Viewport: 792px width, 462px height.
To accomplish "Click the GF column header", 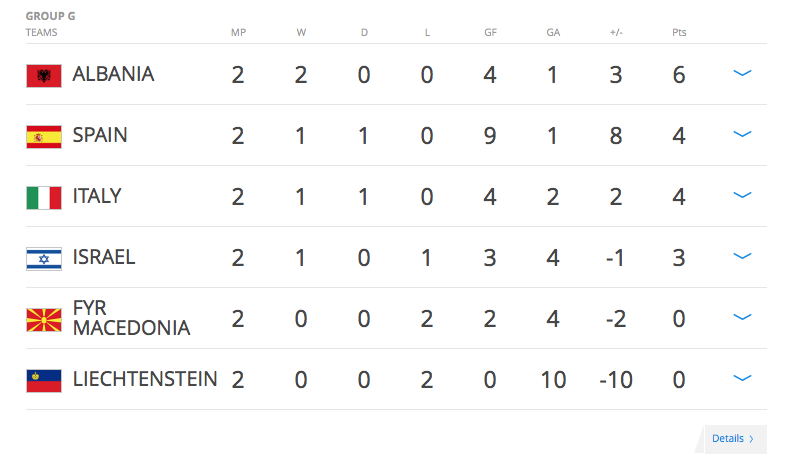I will (x=490, y=33).
